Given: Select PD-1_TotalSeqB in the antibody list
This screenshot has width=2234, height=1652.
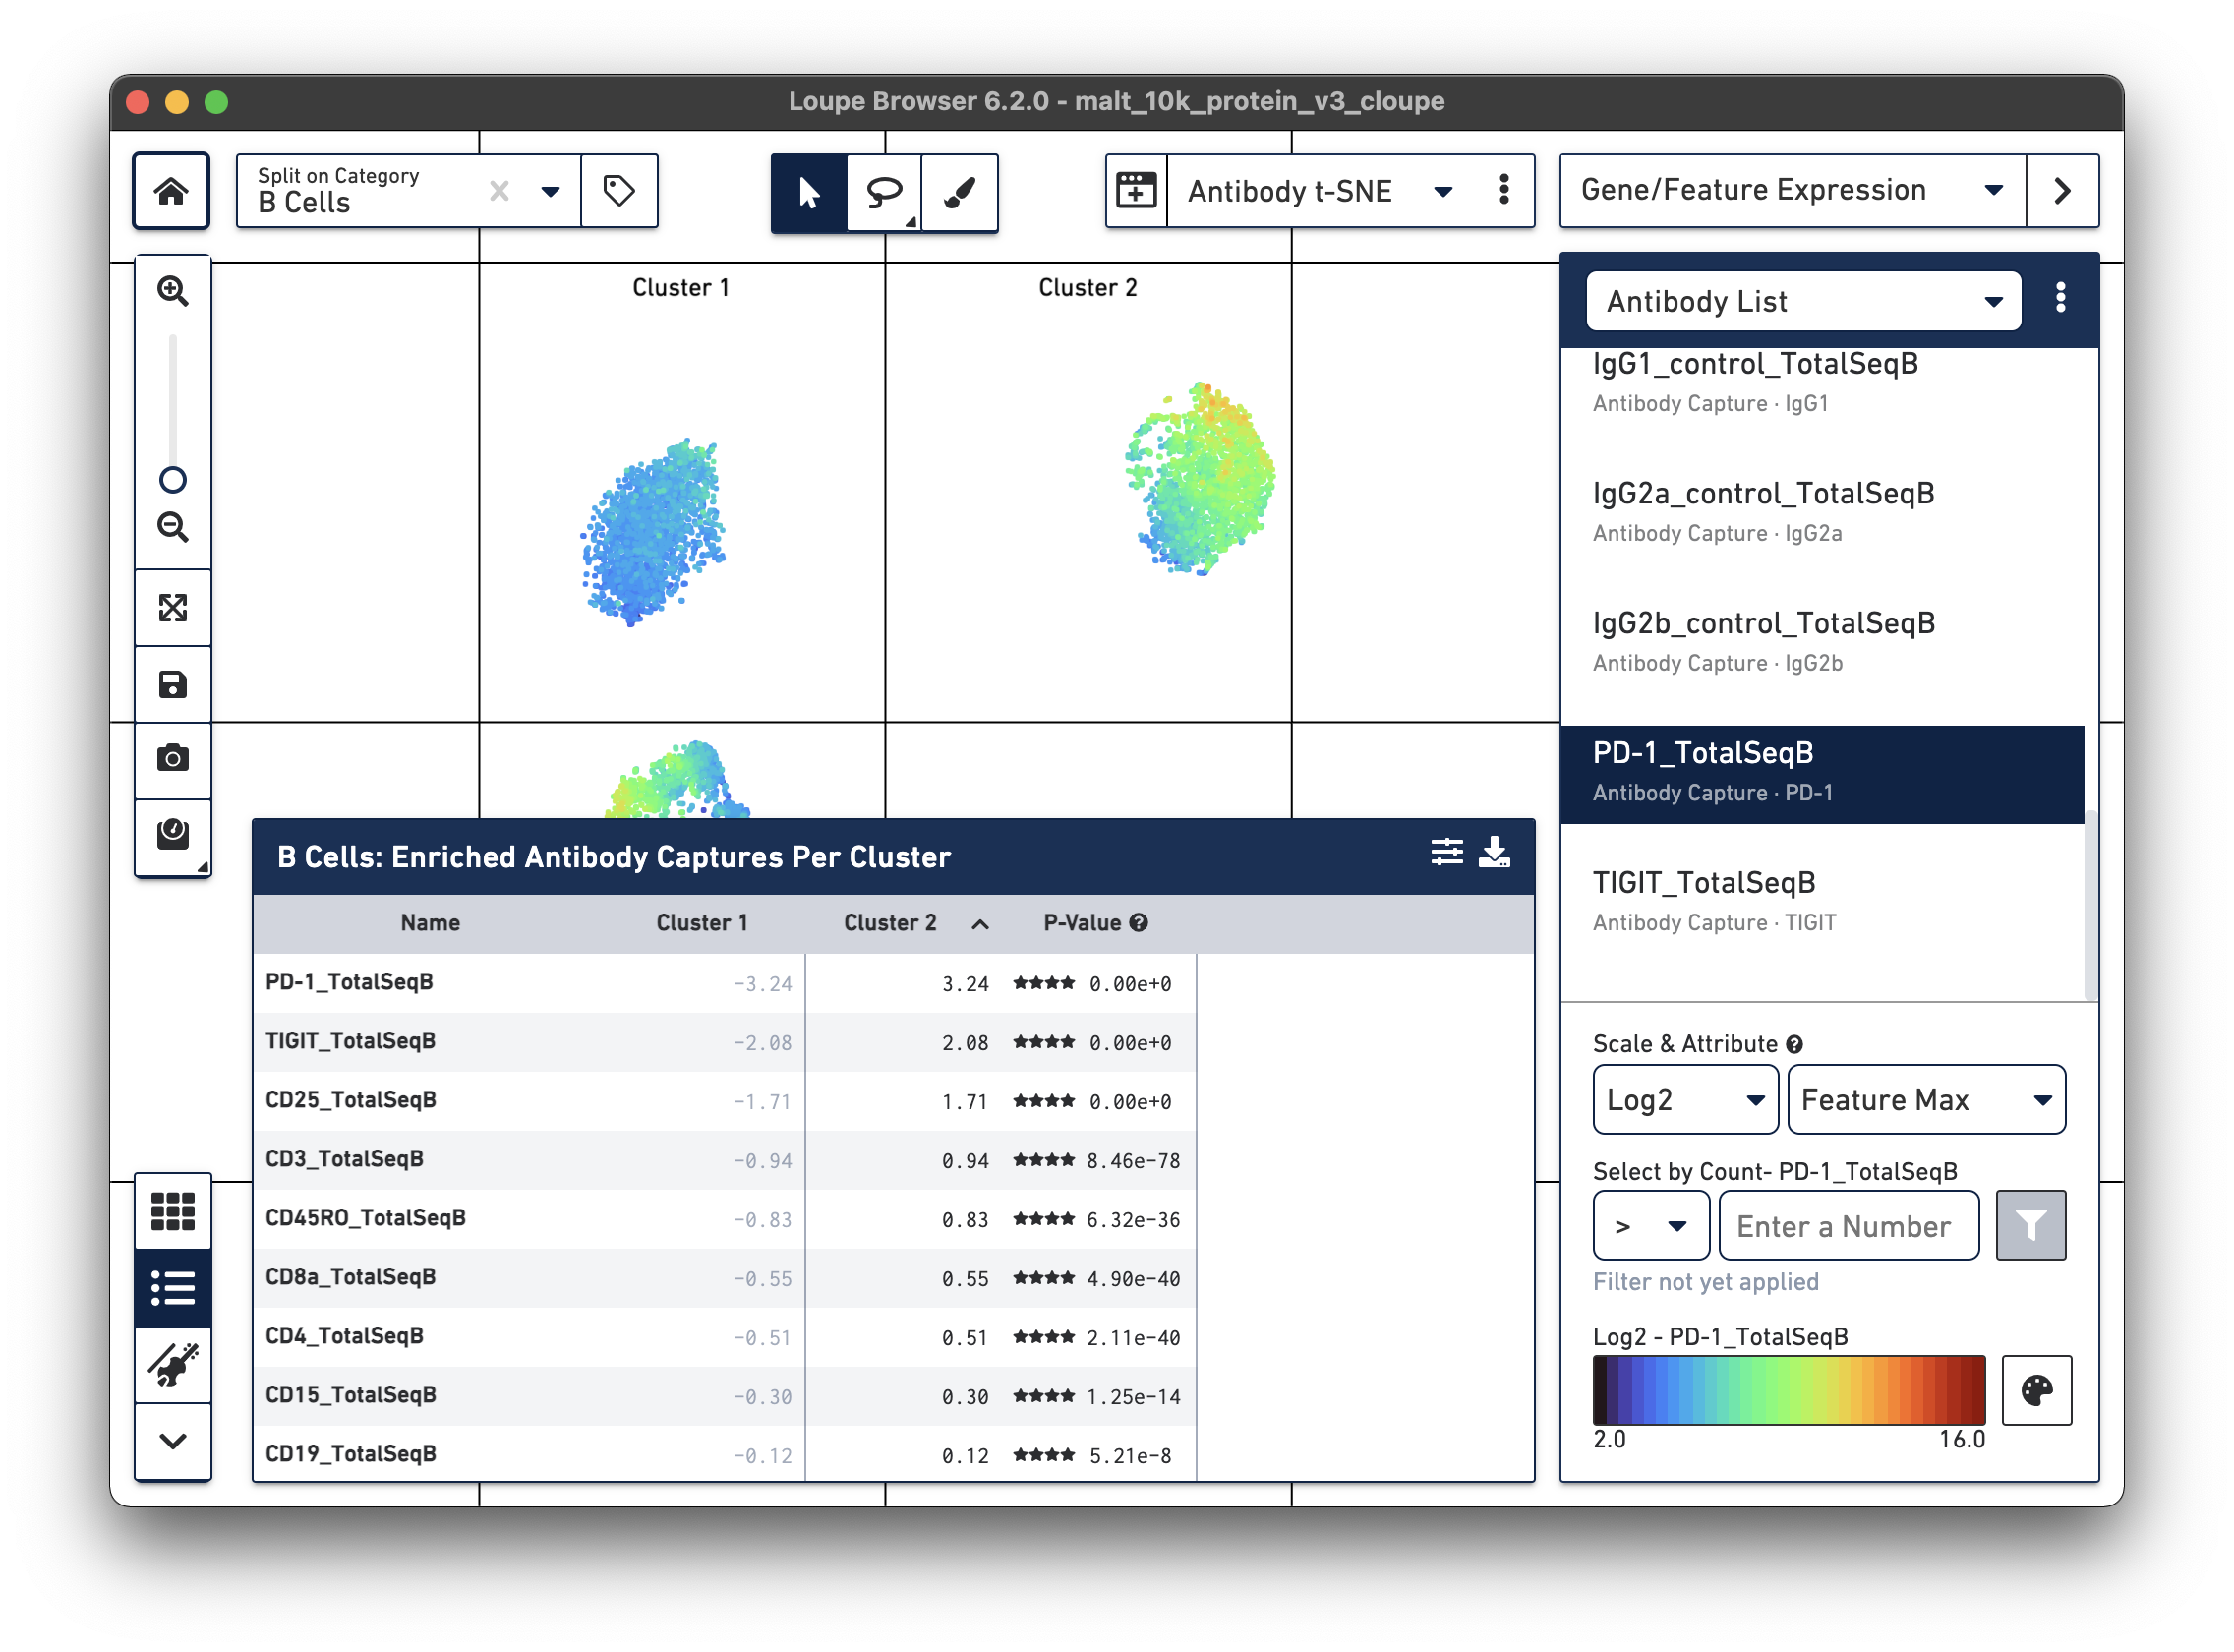Looking at the screenshot, I should pos(1821,774).
